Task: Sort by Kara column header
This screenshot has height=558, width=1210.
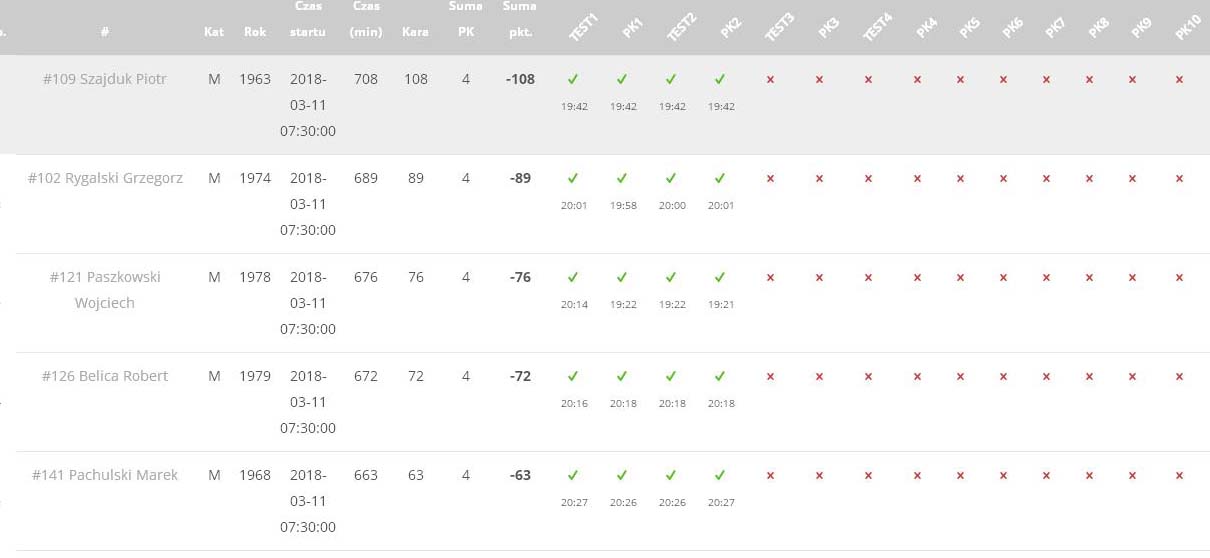Action: pyautogui.click(x=415, y=32)
